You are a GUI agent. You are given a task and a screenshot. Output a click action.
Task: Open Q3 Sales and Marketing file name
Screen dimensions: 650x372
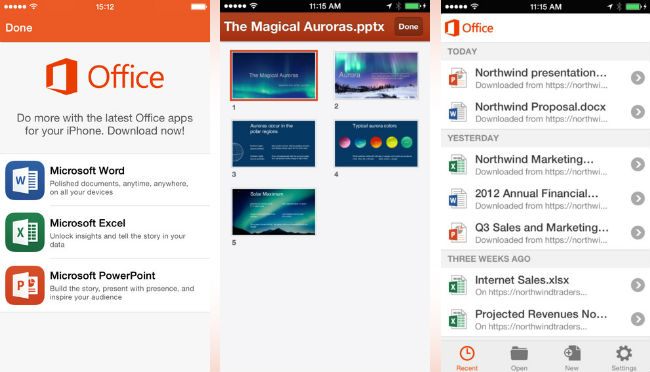click(541, 228)
